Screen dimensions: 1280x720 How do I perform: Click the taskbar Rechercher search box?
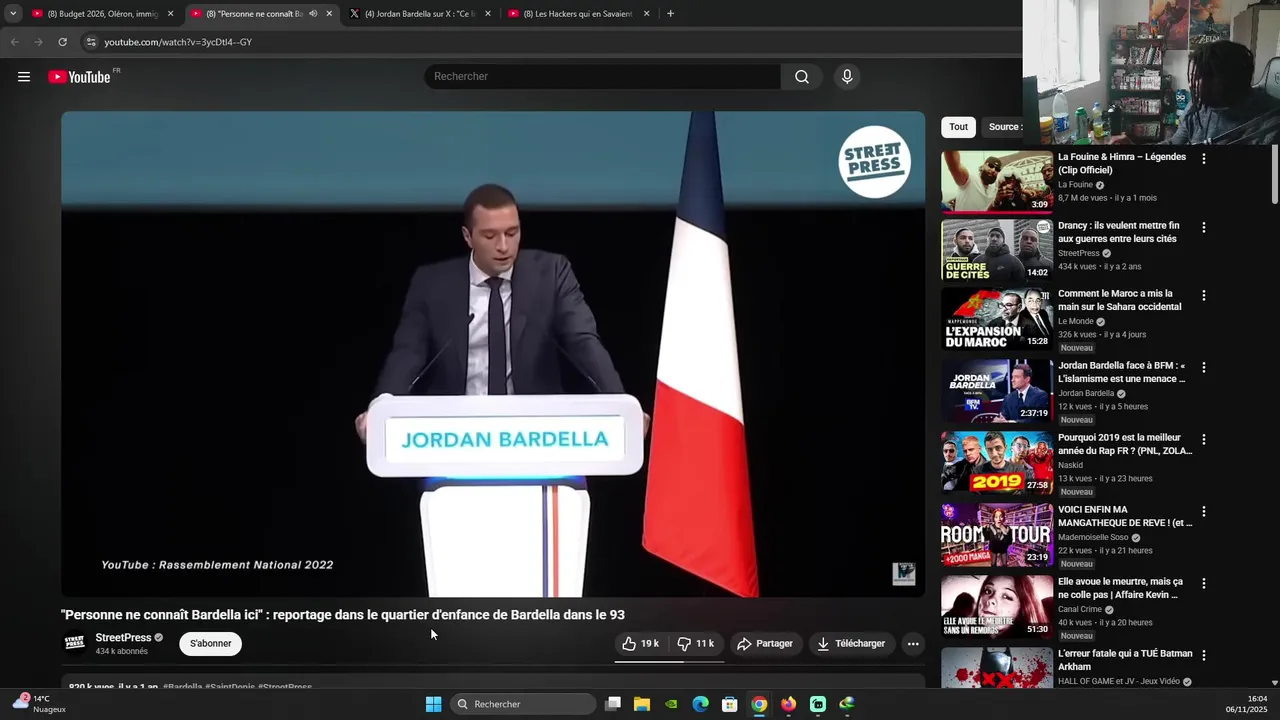click(522, 704)
